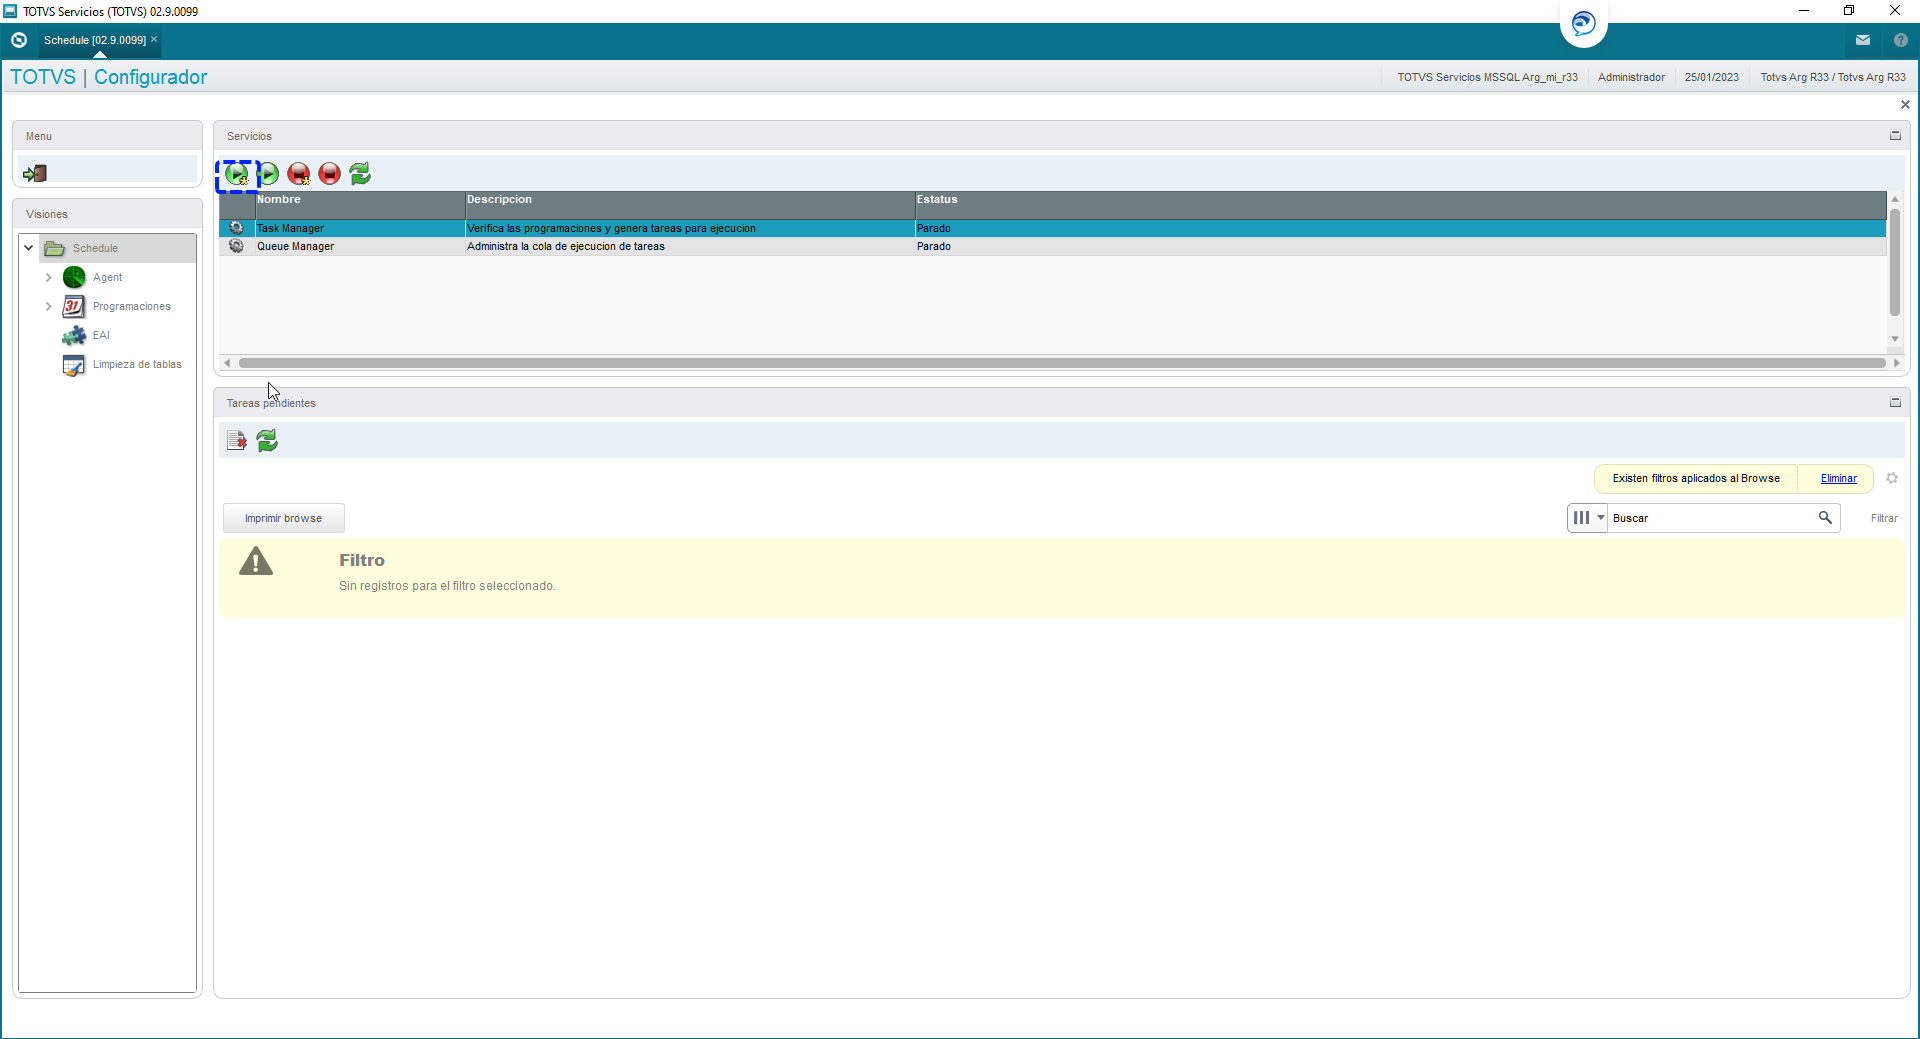1920x1039 pixels.
Task: Open the column selector dropdown beside Buscar
Action: [x=1587, y=517]
